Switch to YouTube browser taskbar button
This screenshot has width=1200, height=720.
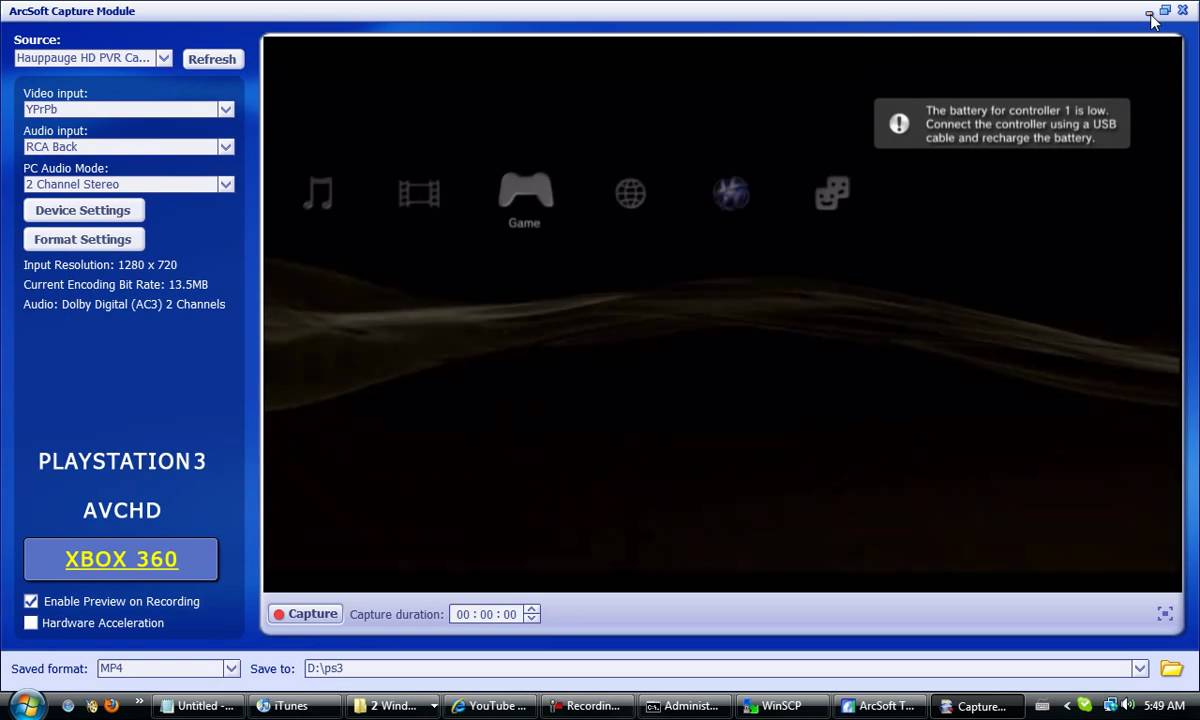tap(489, 705)
